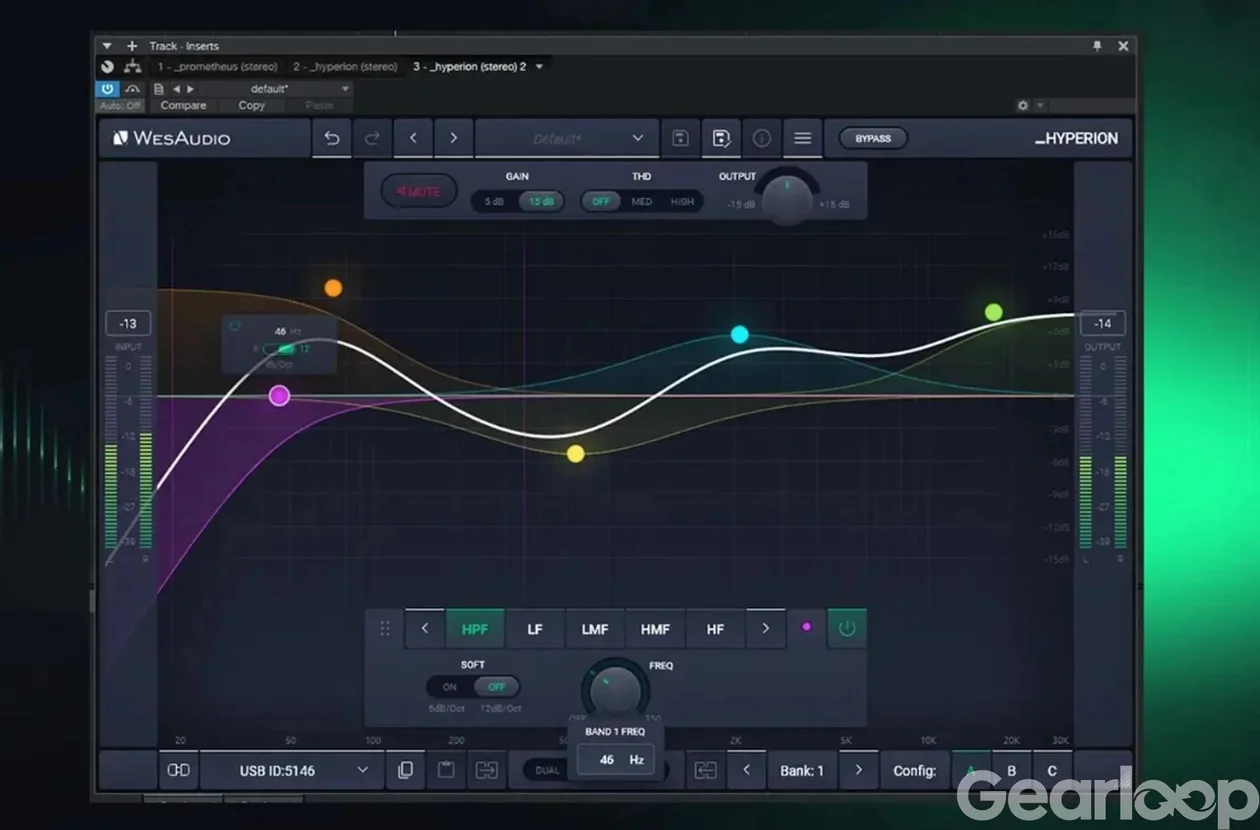Step to next host preset arrow
The width and height of the screenshot is (1260, 830).
pyautogui.click(x=191, y=89)
